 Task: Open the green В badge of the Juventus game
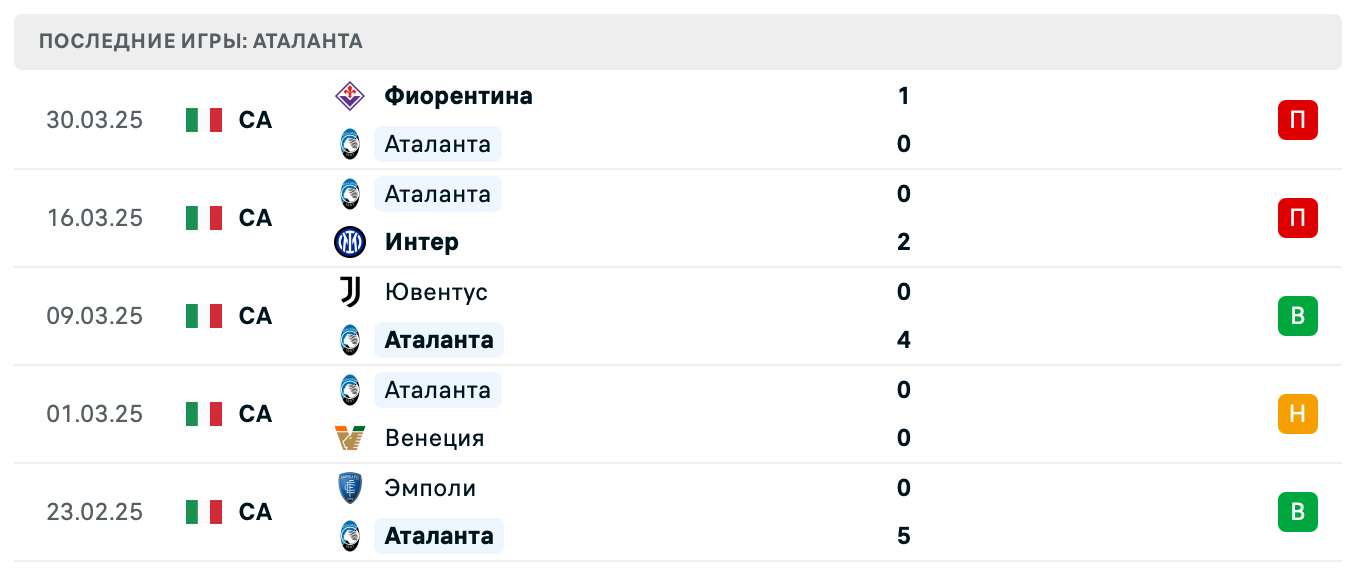[x=1298, y=315]
